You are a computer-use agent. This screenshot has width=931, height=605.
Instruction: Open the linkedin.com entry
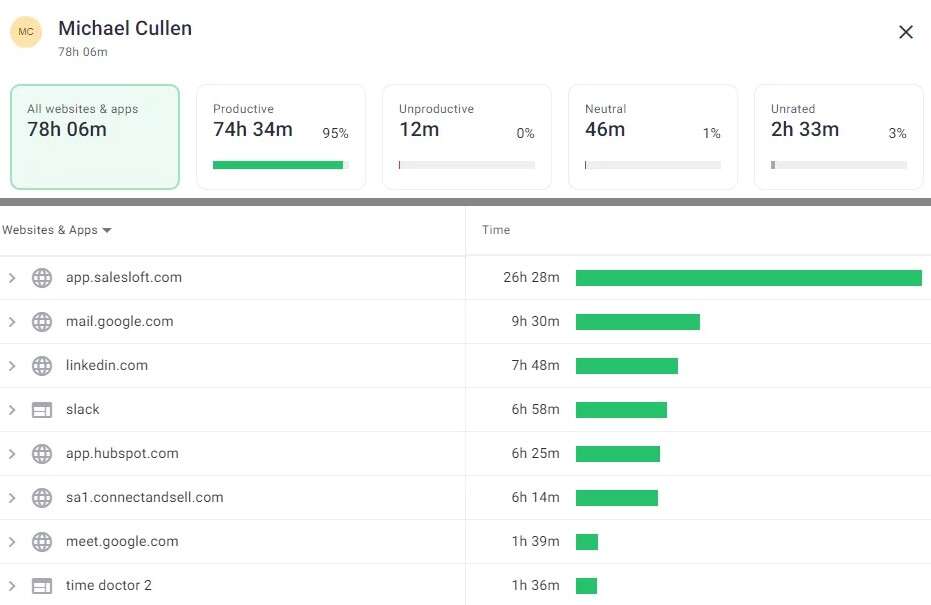pos(11,365)
